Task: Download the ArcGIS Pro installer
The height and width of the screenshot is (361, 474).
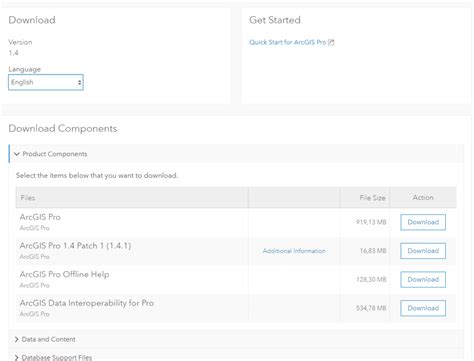Action: point(423,222)
